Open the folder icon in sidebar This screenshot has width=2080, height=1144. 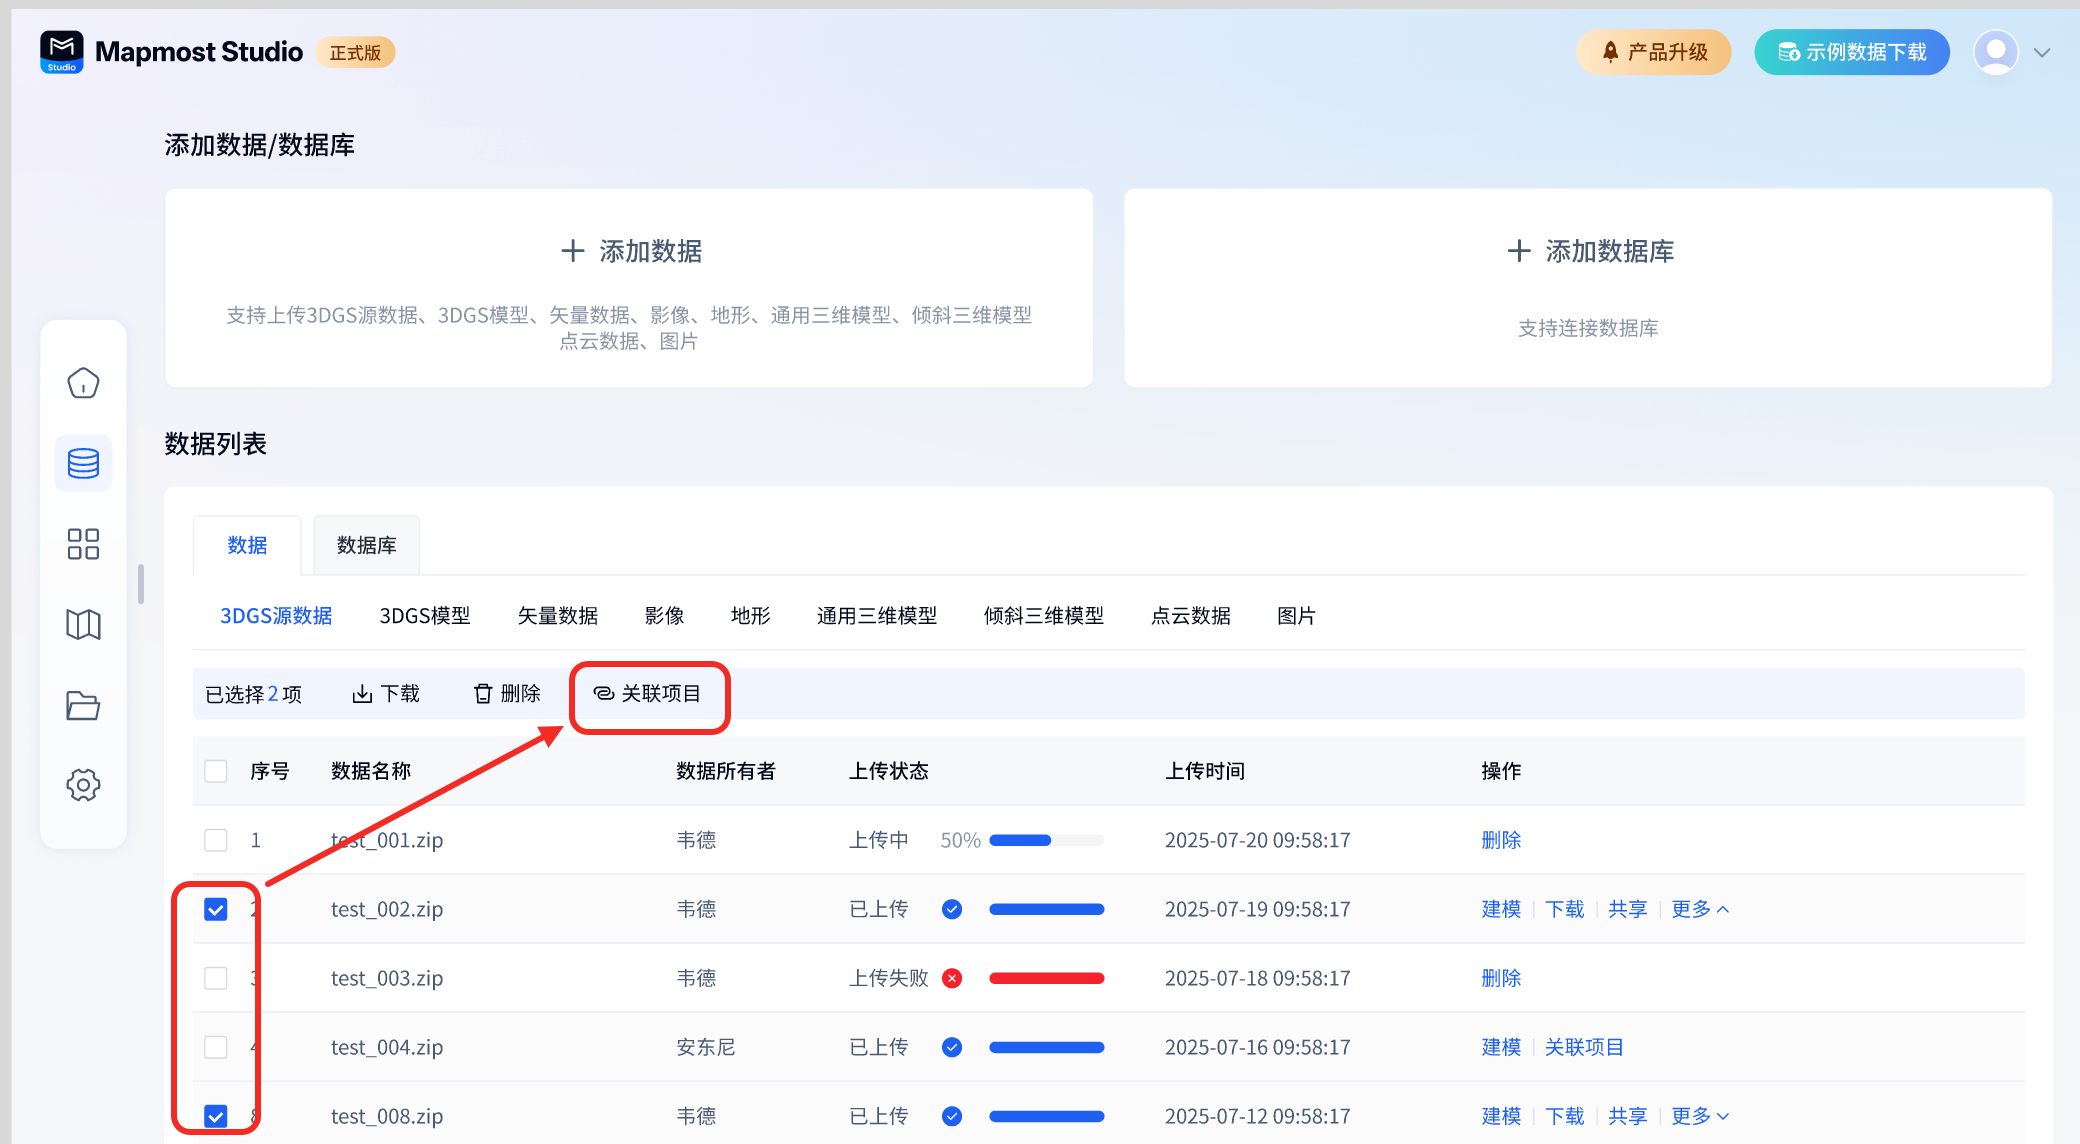coord(83,705)
